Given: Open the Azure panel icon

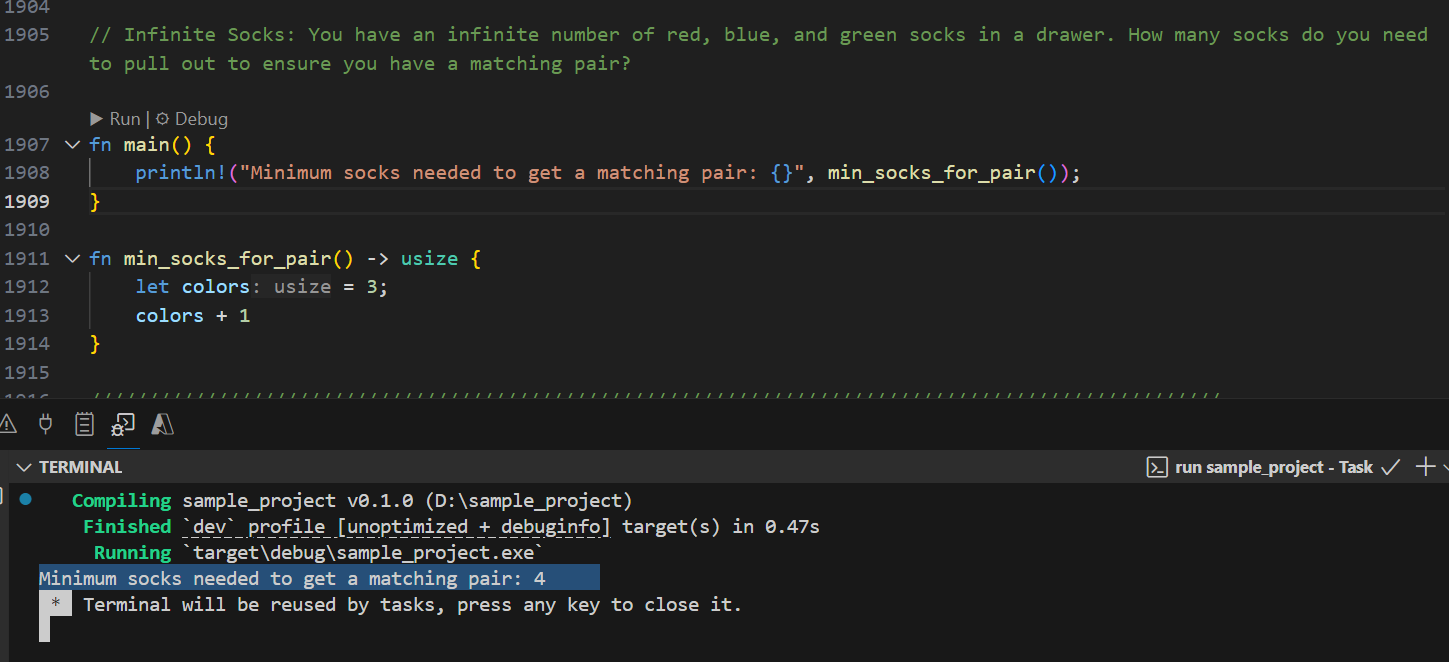Looking at the screenshot, I should [x=162, y=424].
